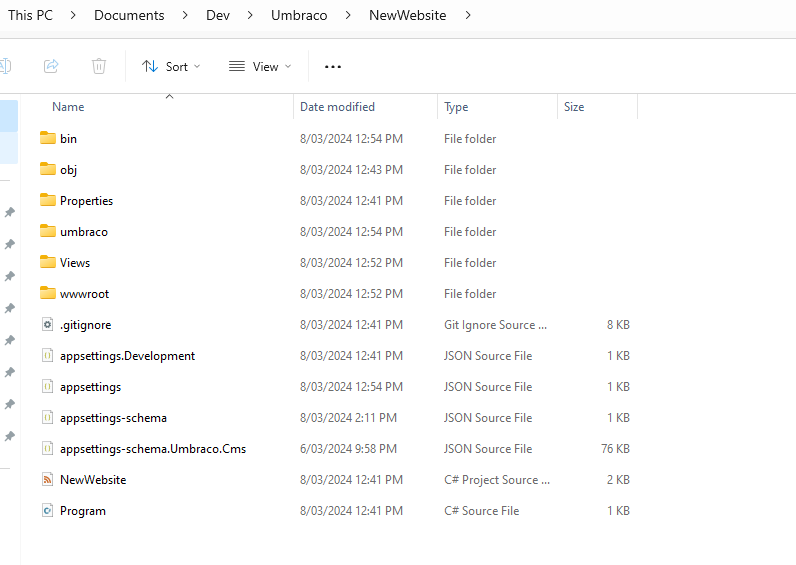Select the Program C# file icon
This screenshot has width=796, height=565.
(47, 510)
